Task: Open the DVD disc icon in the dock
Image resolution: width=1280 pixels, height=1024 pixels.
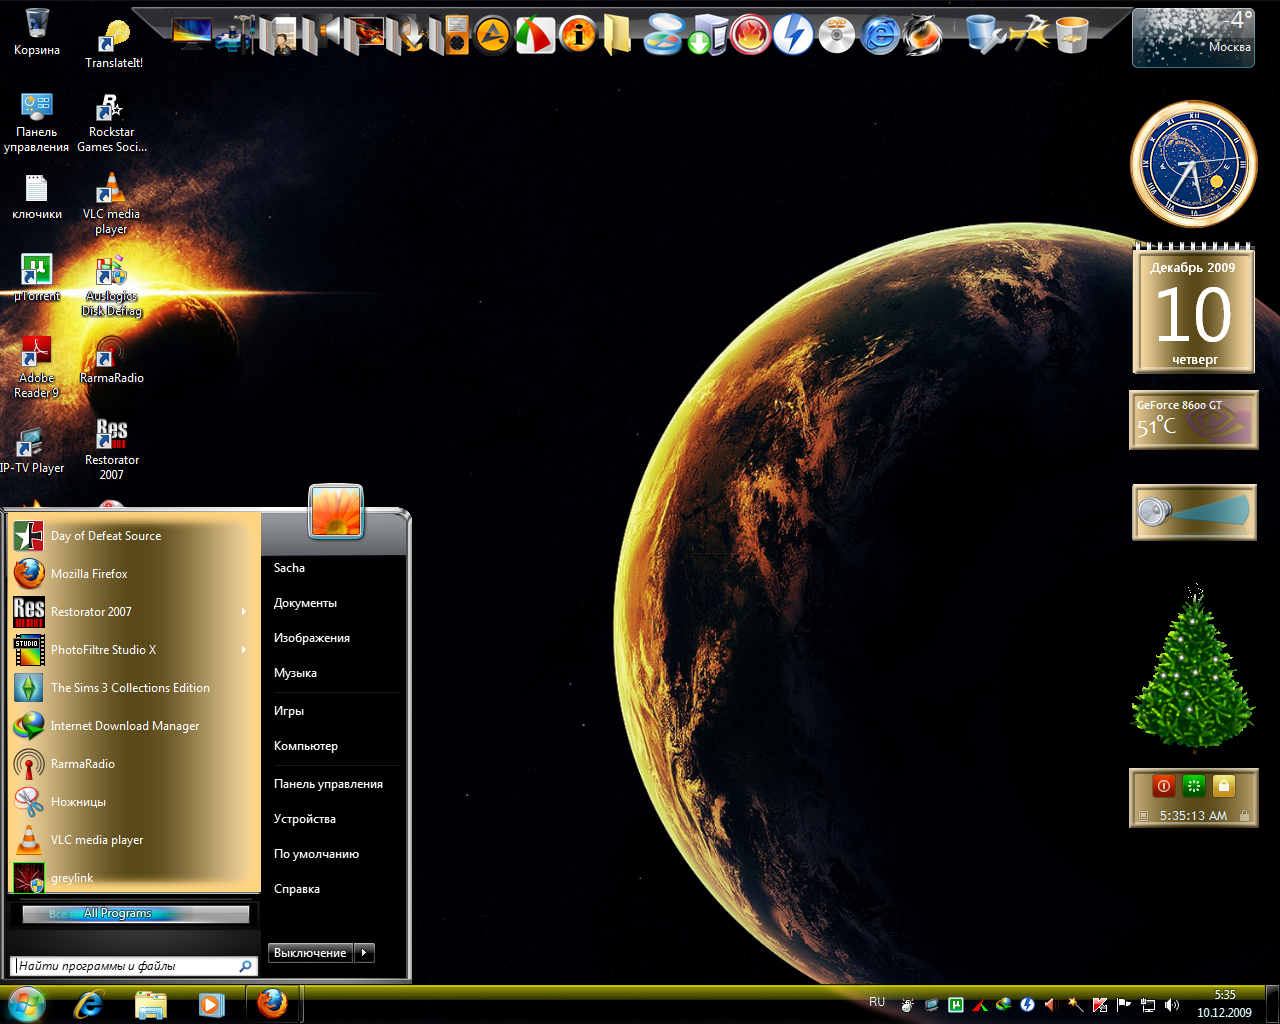Action: coord(836,36)
